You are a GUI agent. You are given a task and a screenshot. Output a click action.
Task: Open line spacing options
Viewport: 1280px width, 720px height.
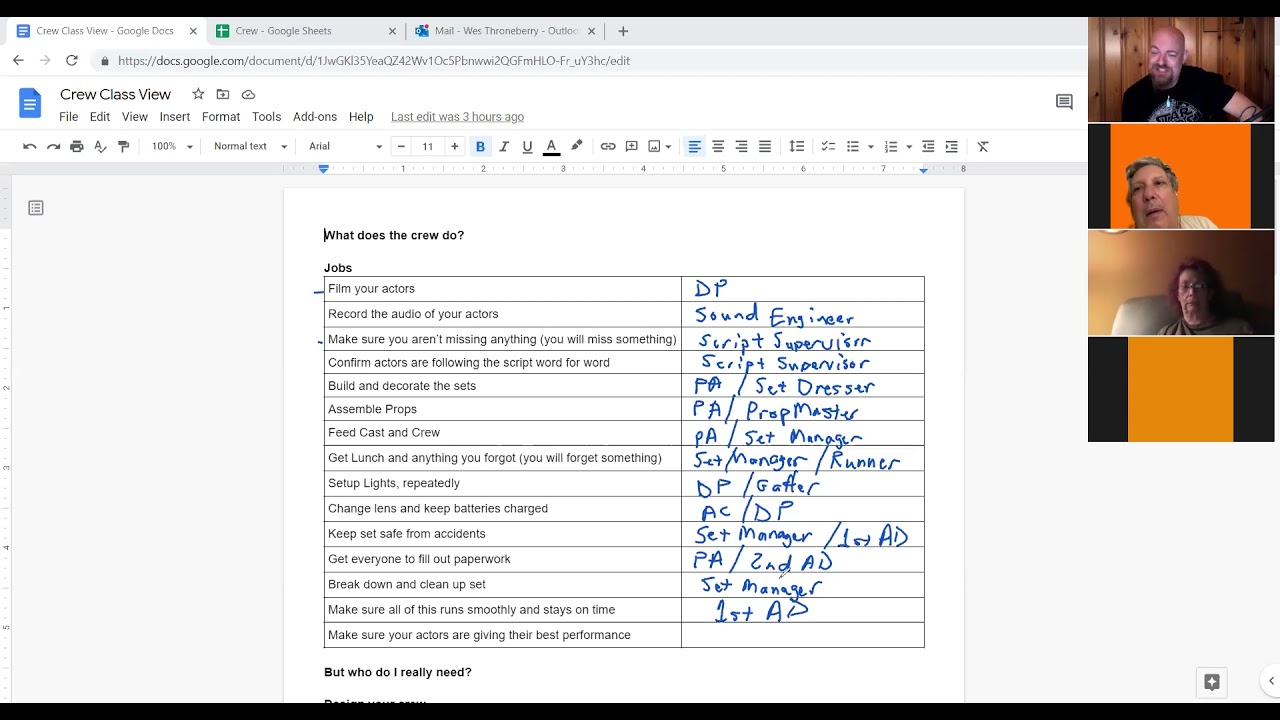(x=797, y=146)
